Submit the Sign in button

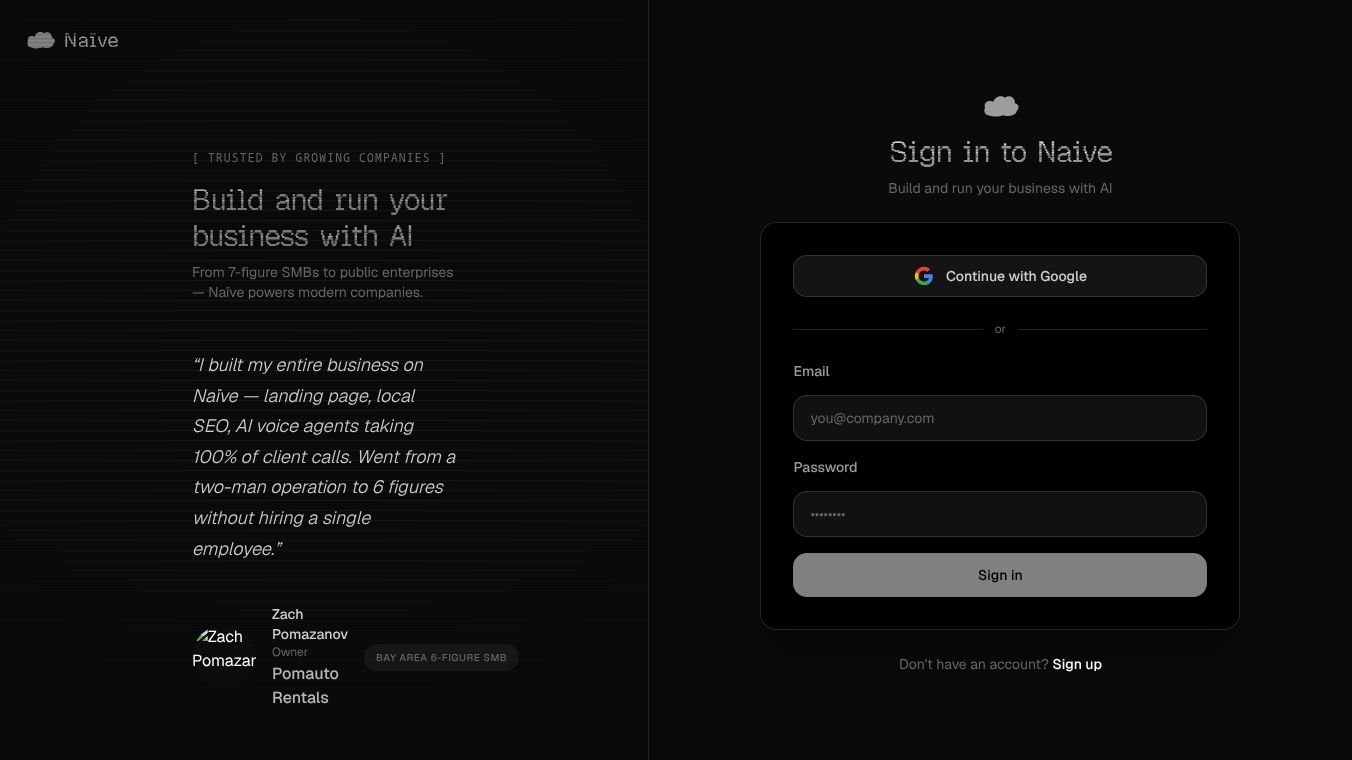[1000, 575]
